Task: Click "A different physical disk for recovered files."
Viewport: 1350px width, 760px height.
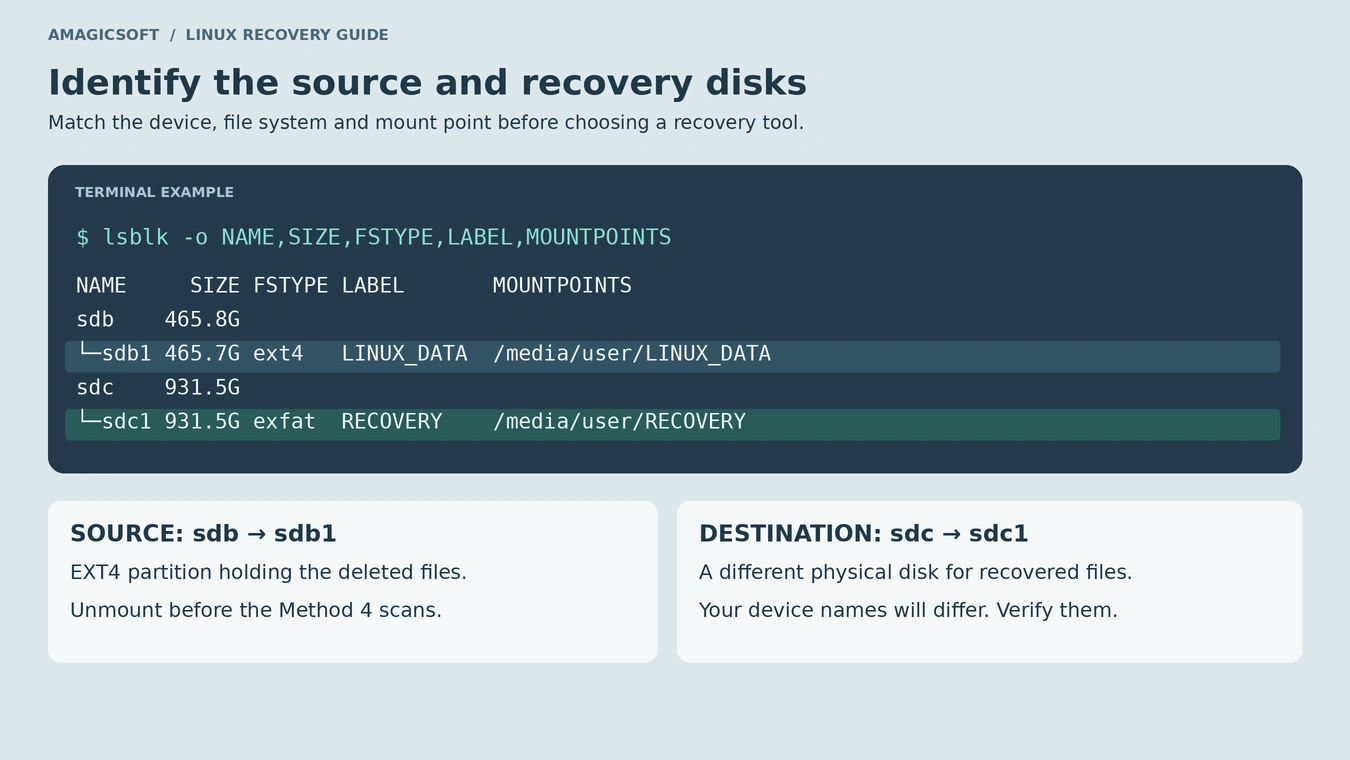Action: [916, 573]
